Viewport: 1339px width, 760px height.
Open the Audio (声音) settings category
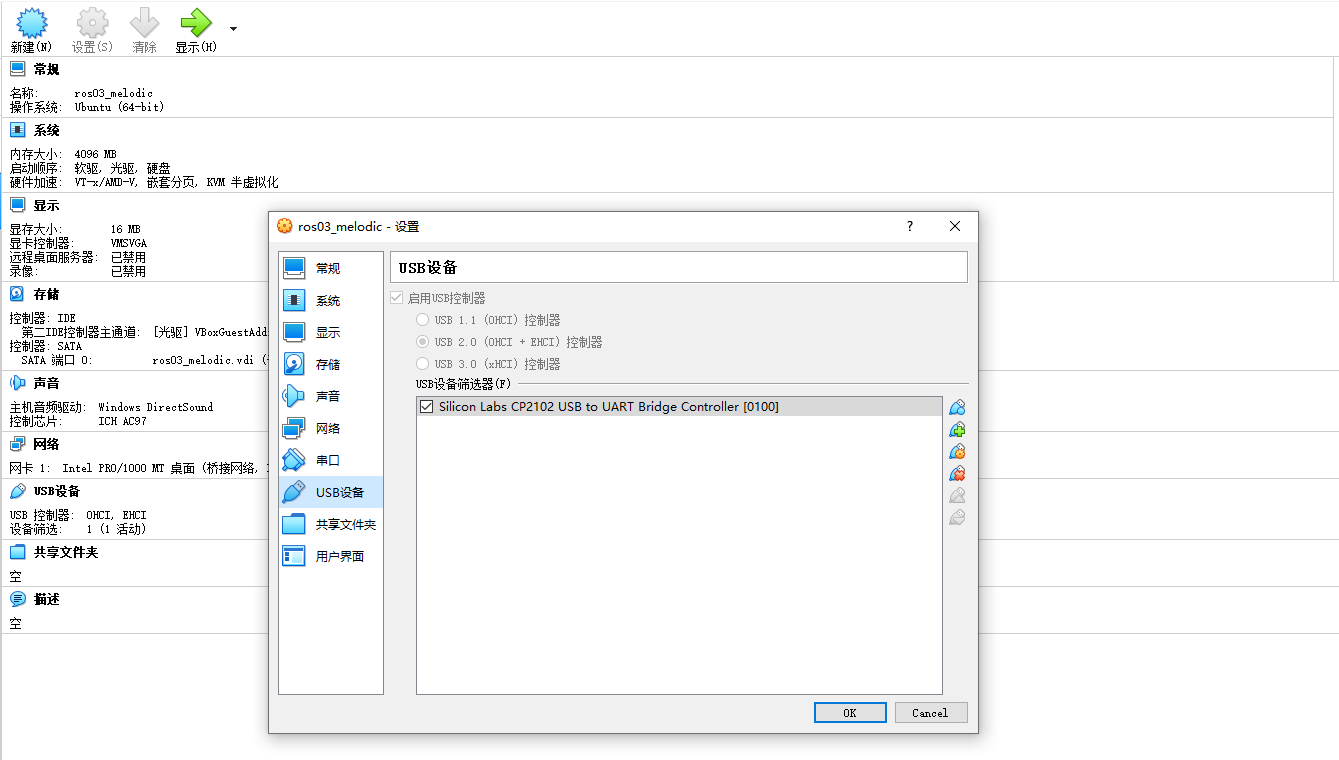tap(328, 396)
